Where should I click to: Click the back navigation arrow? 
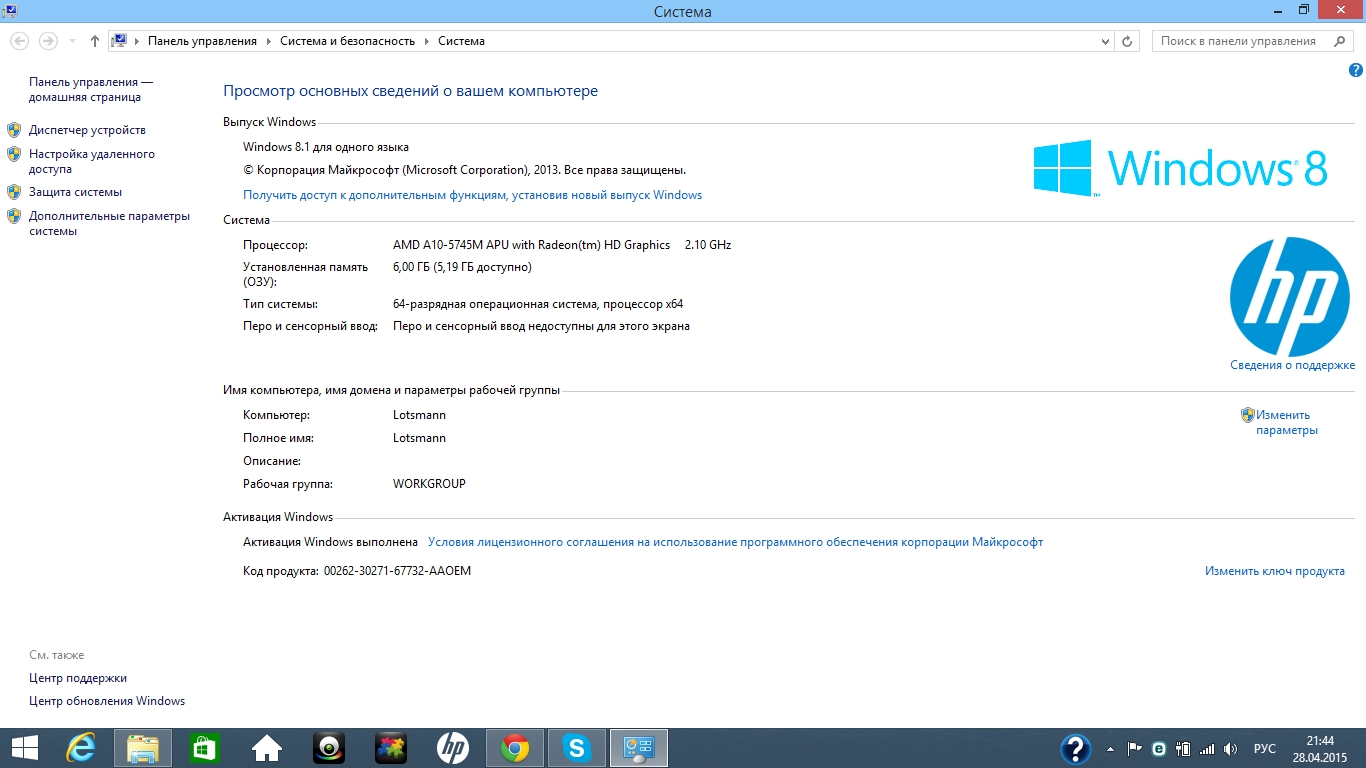click(20, 41)
